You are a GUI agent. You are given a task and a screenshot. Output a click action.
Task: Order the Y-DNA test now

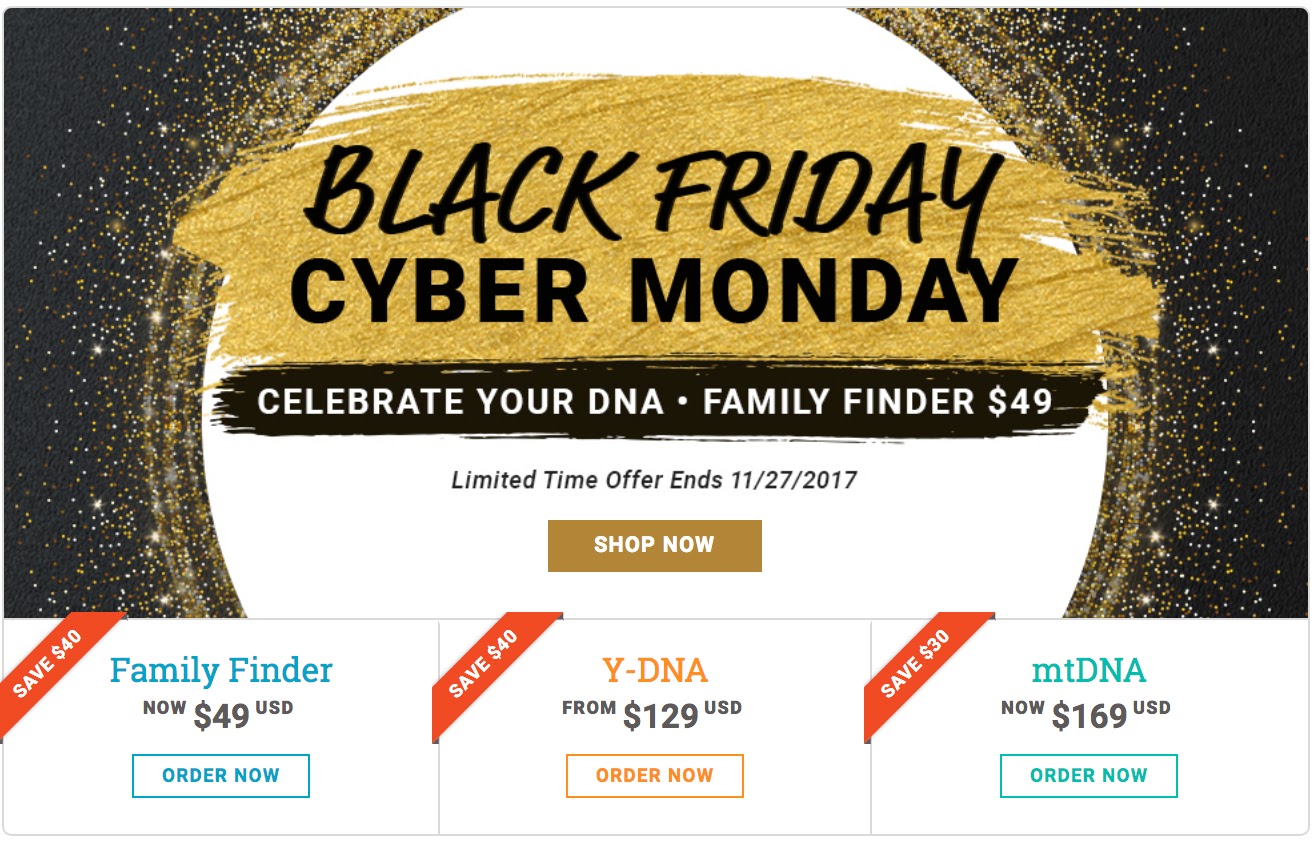coord(655,775)
